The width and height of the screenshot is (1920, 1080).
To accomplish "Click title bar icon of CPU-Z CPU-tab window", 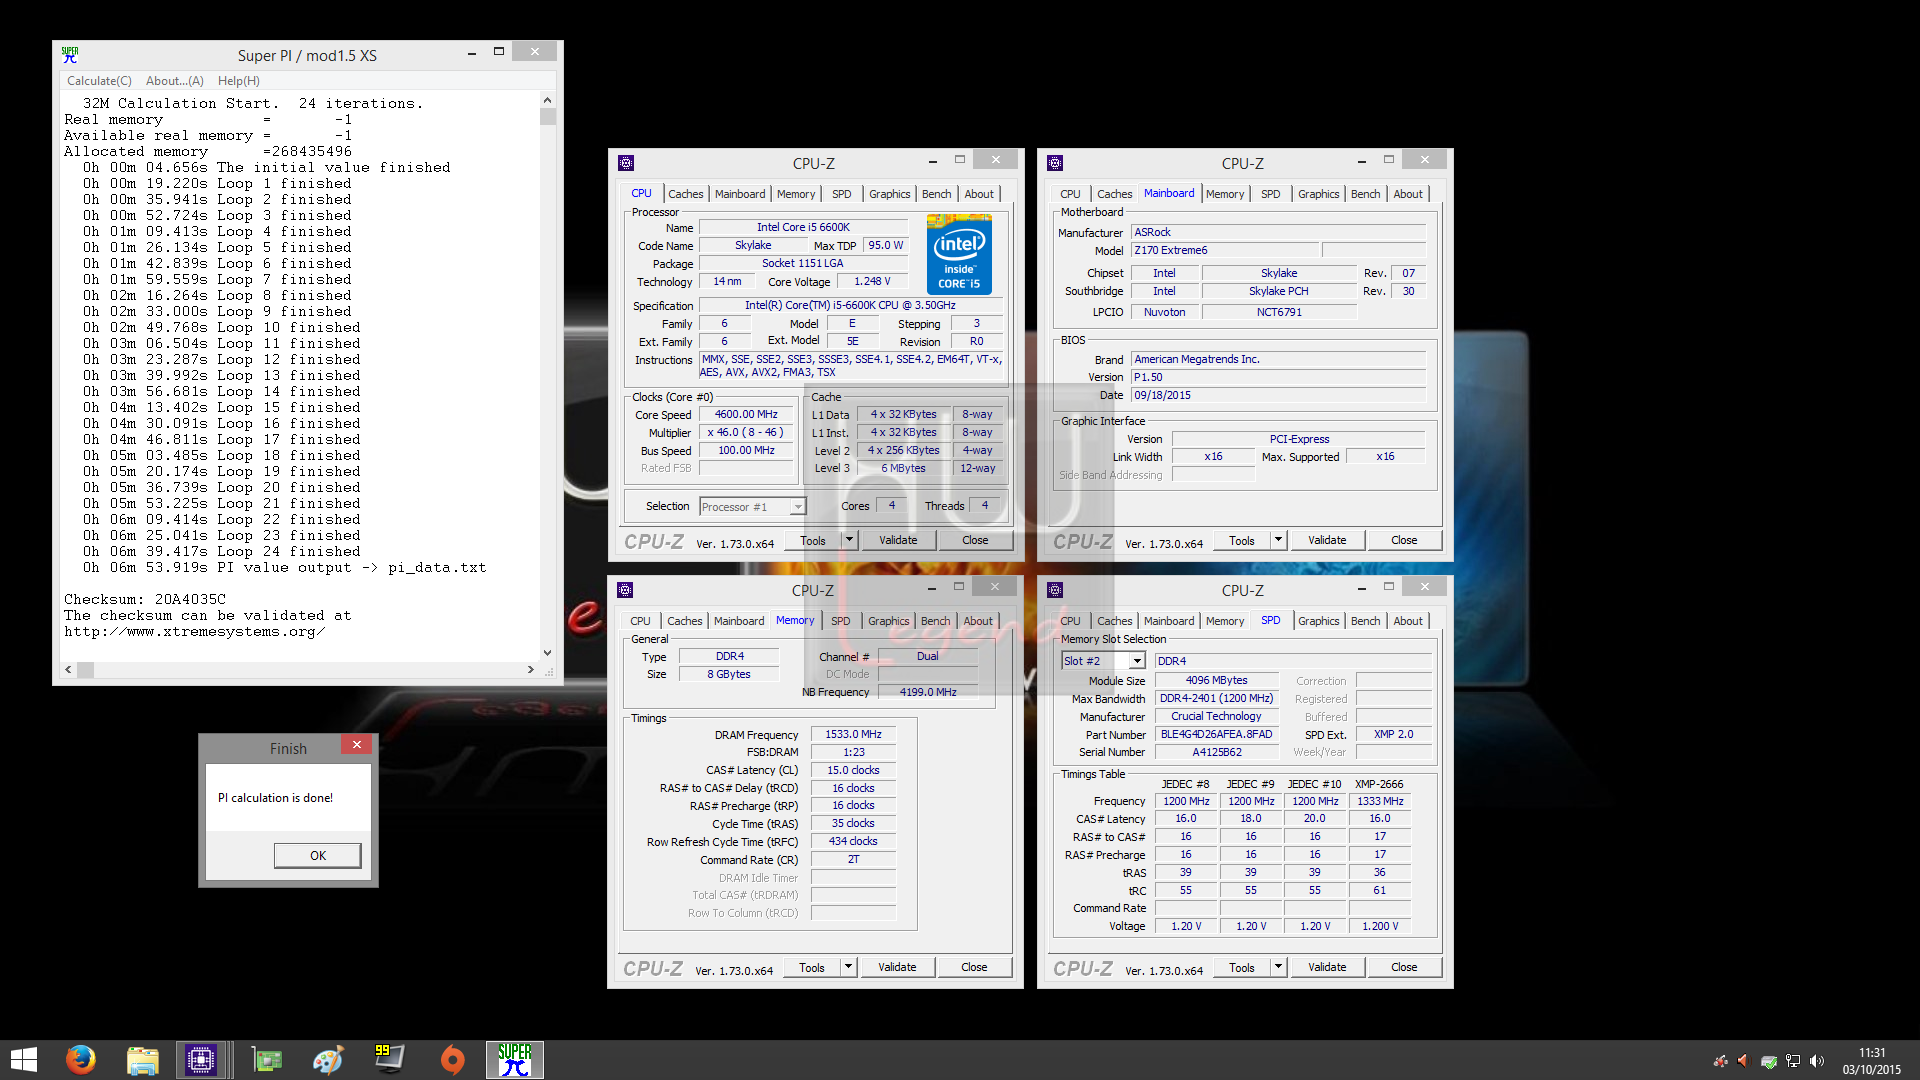I will tap(626, 163).
